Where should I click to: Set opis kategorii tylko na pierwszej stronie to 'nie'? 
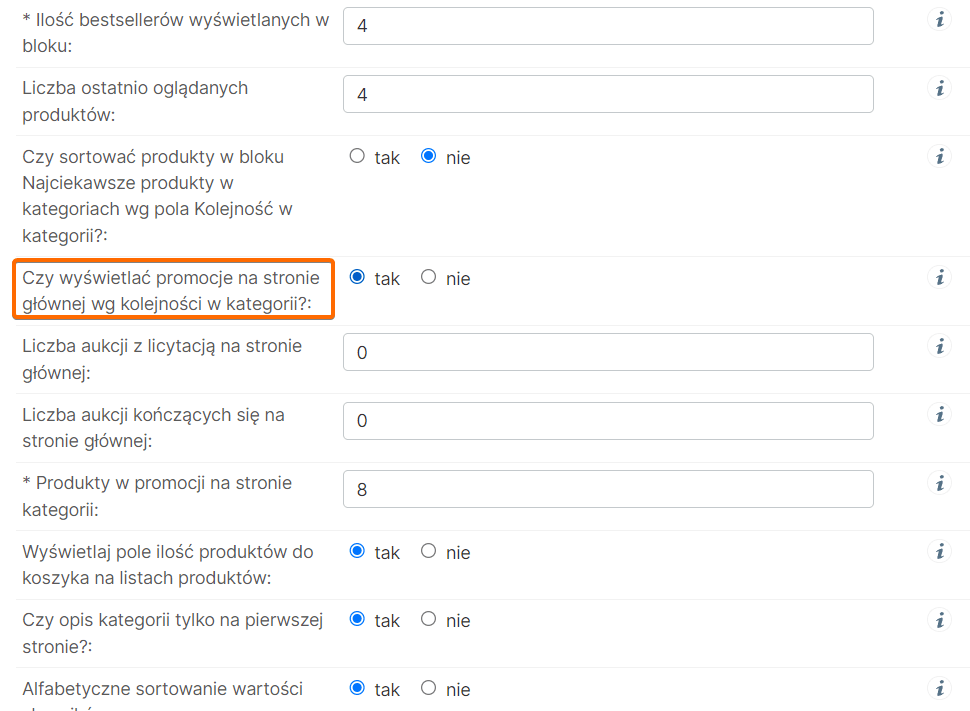point(429,619)
